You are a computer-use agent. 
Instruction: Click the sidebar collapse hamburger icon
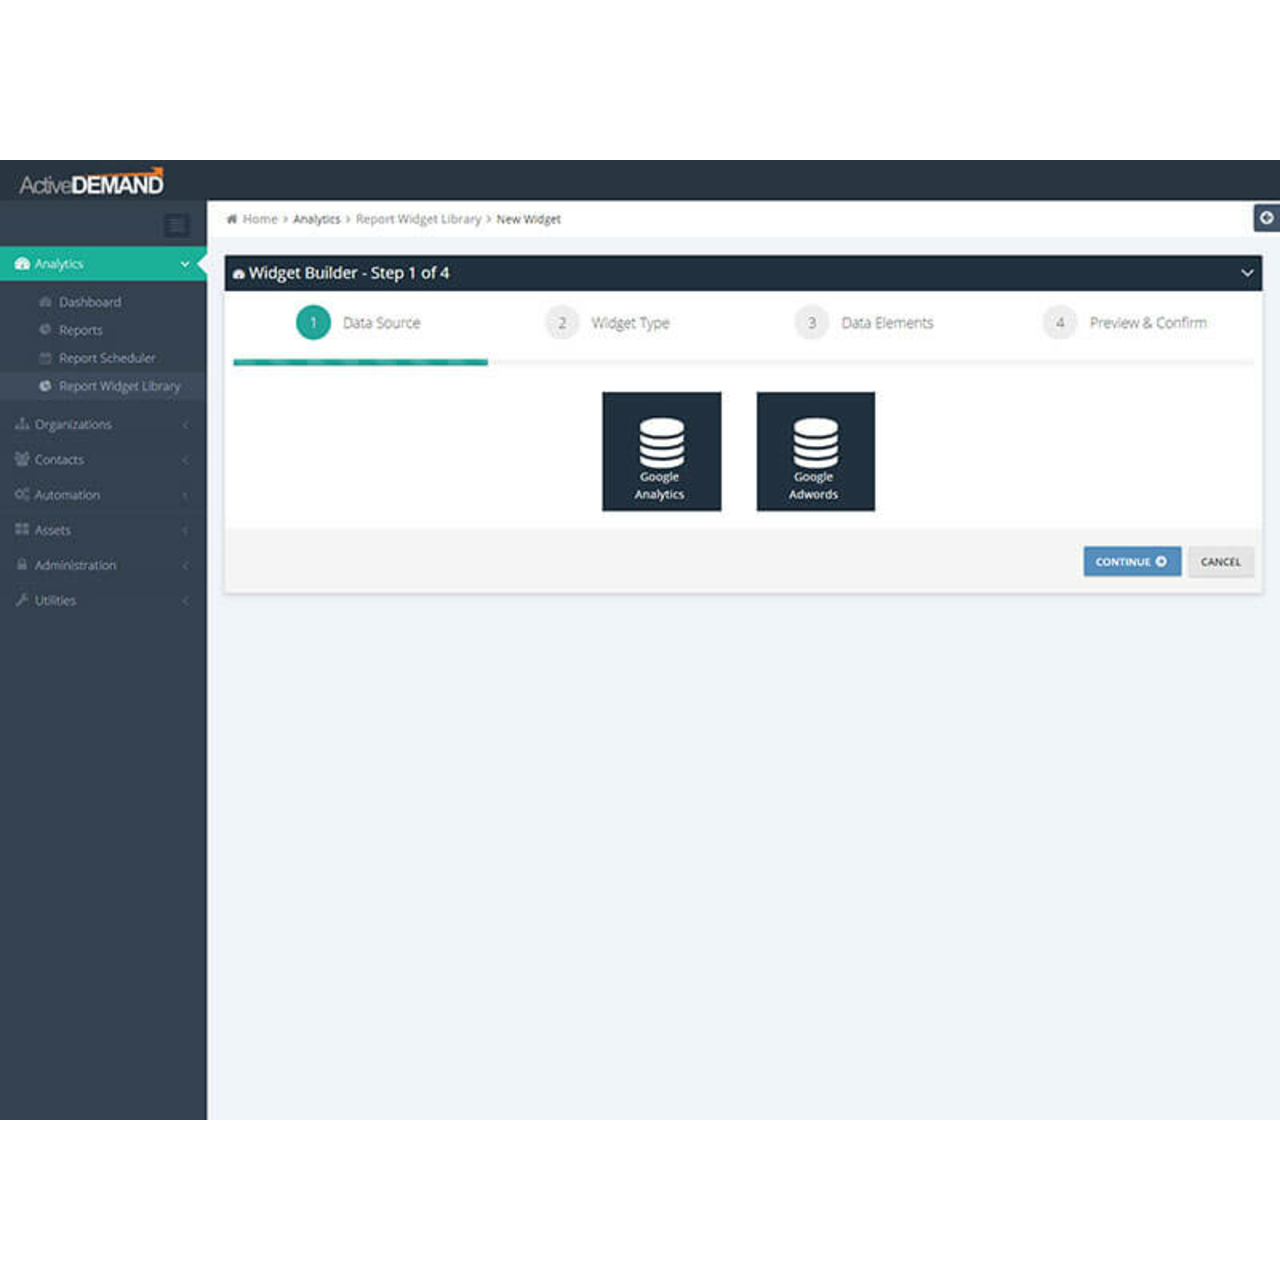pyautogui.click(x=176, y=224)
